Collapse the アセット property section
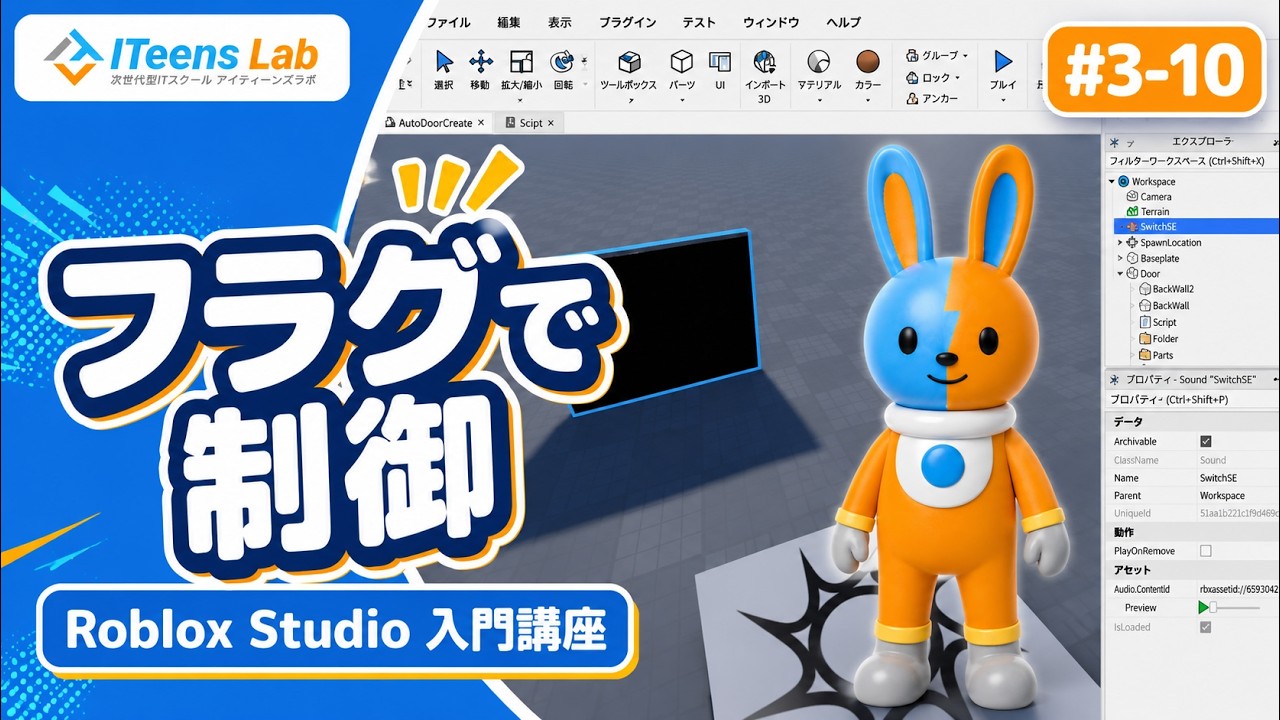 1193,569
